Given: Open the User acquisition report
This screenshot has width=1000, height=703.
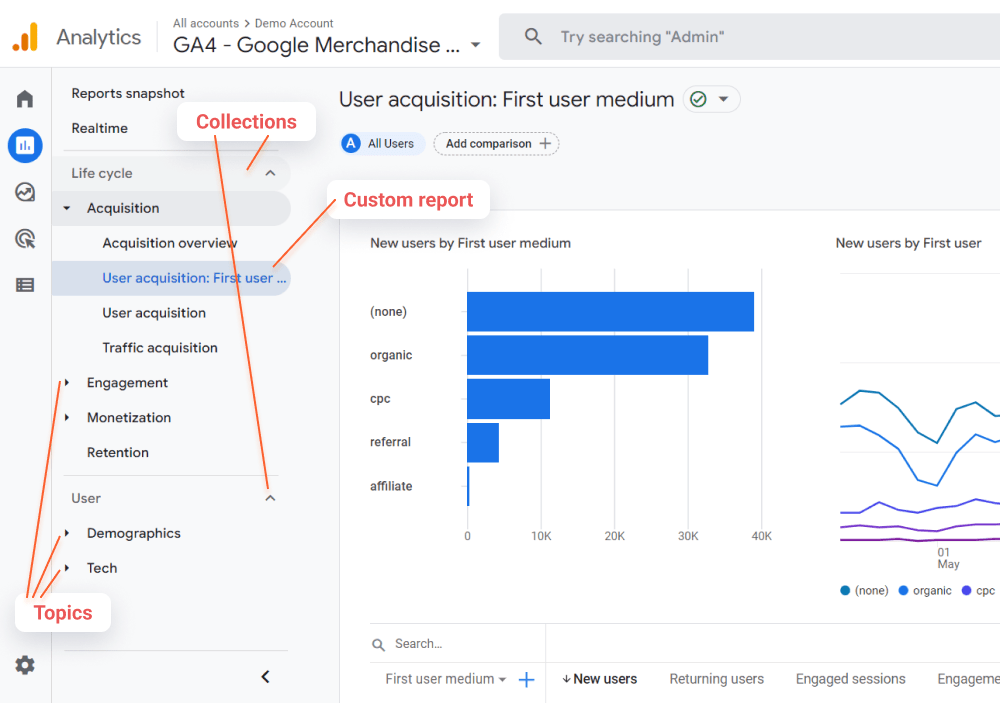Looking at the screenshot, I should 154,313.
